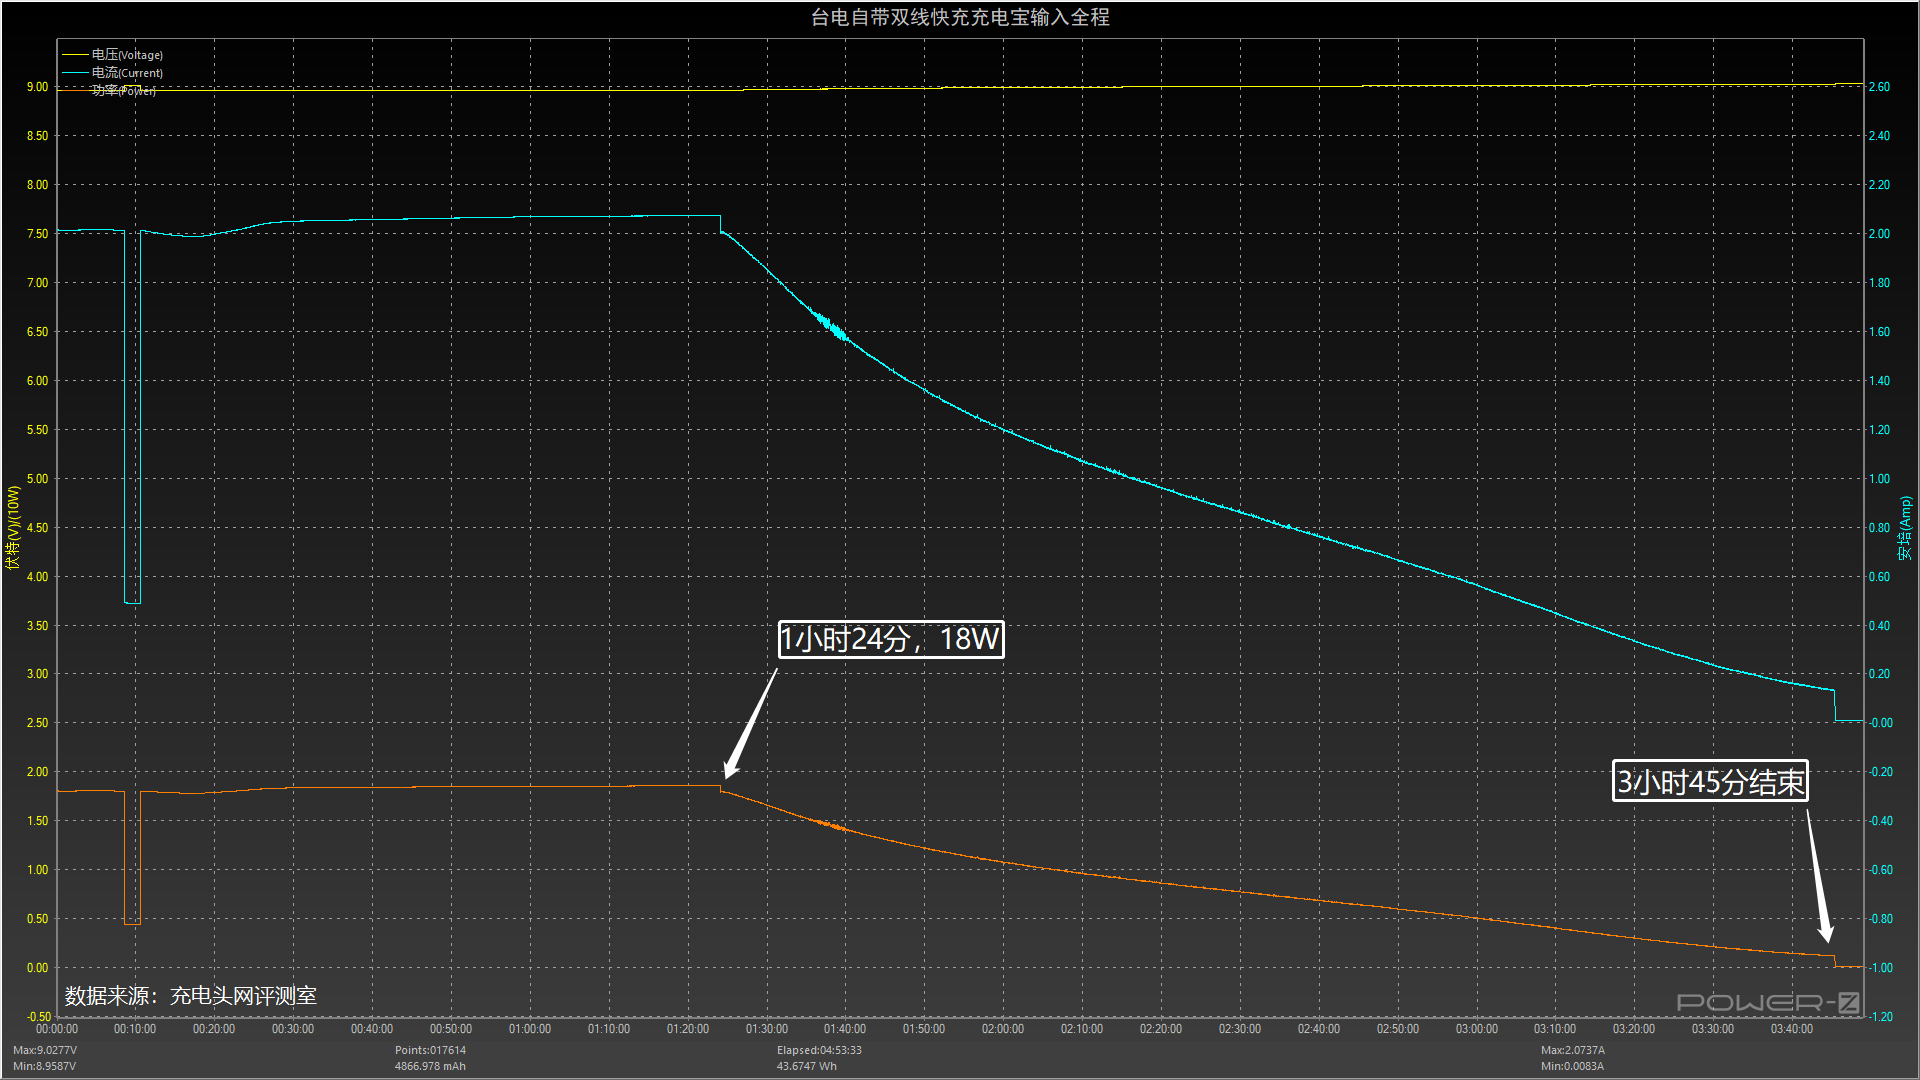This screenshot has height=1080, width=1920.
Task: Click the 电压(Voltage) legend entry
Action: [x=126, y=55]
